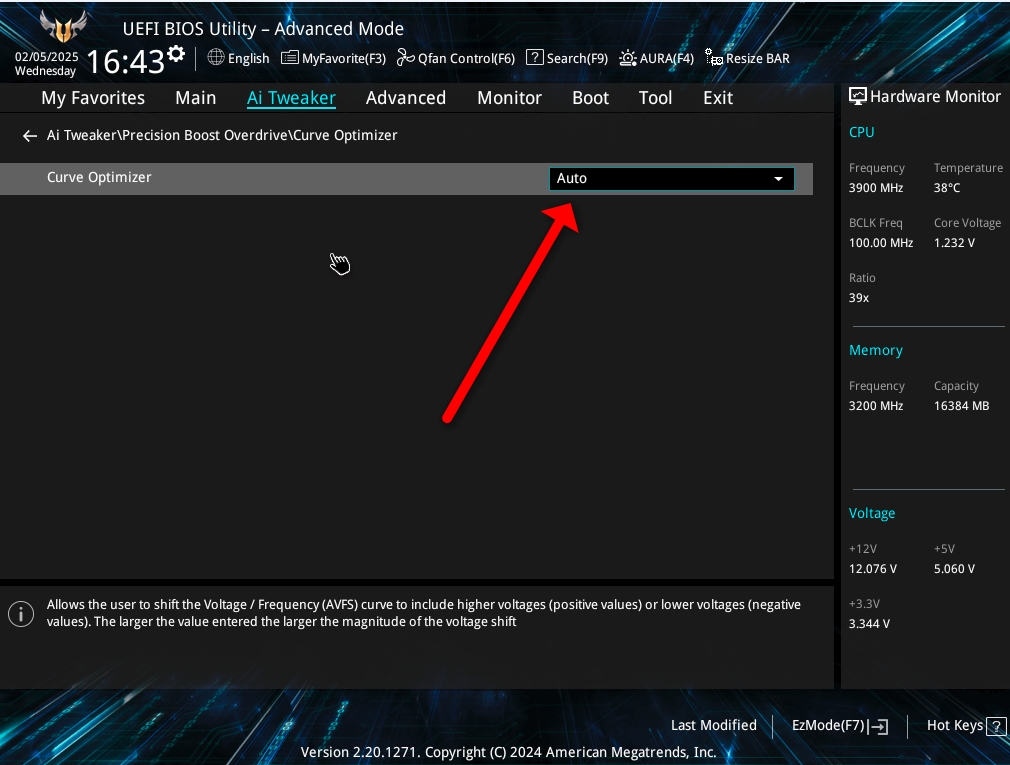The image size is (1010, 765).
Task: Toggle Resize BAR option
Action: tap(747, 58)
